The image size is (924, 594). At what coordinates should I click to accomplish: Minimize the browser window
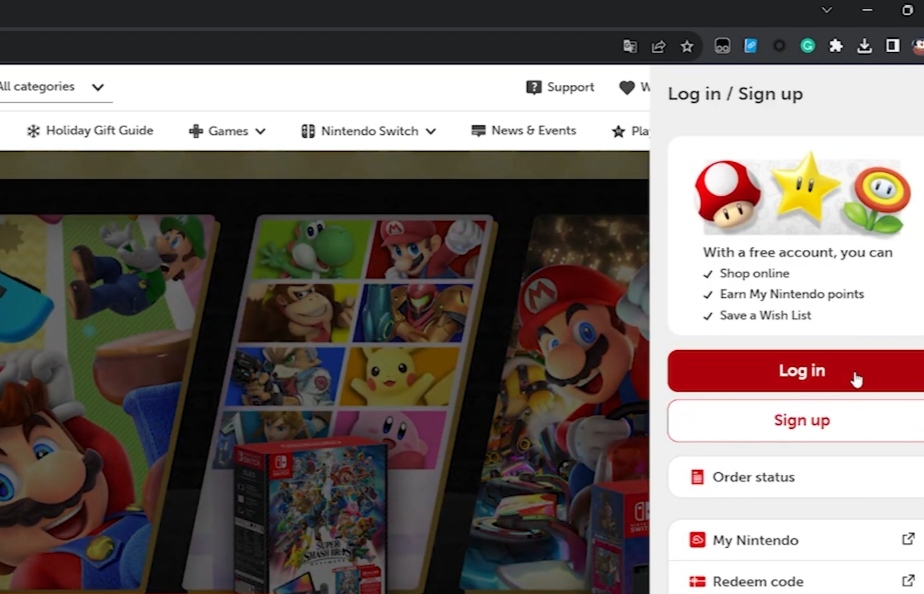[x=867, y=10]
